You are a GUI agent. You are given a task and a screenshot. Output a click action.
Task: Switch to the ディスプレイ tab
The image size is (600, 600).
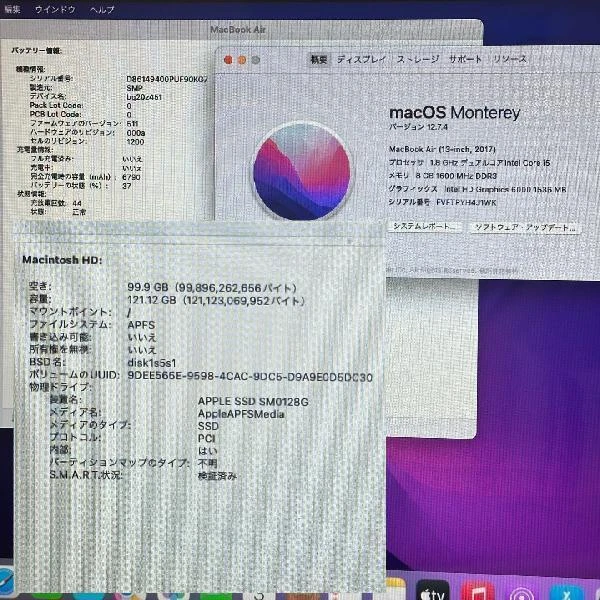pos(361,59)
